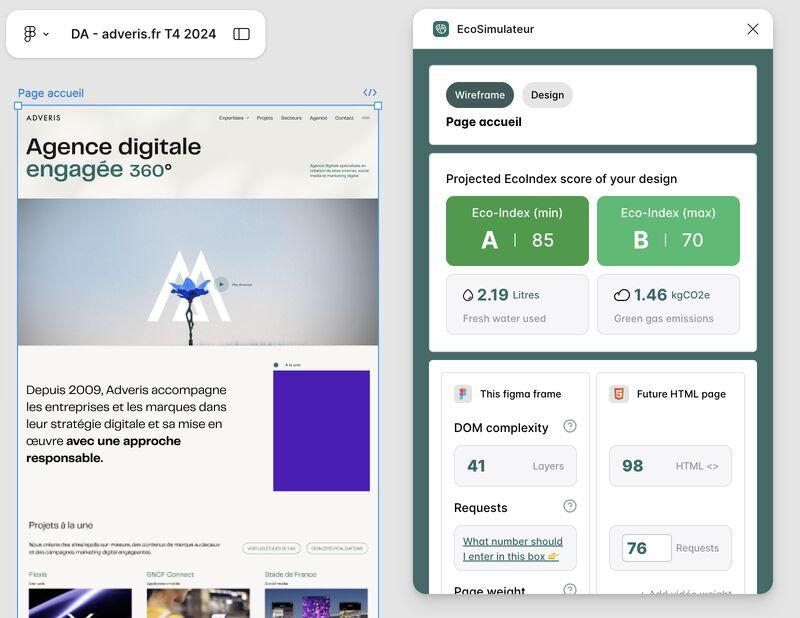Select the SNCF Connect project thumbnail
Image resolution: width=800 pixels, height=618 pixels.
(198, 603)
